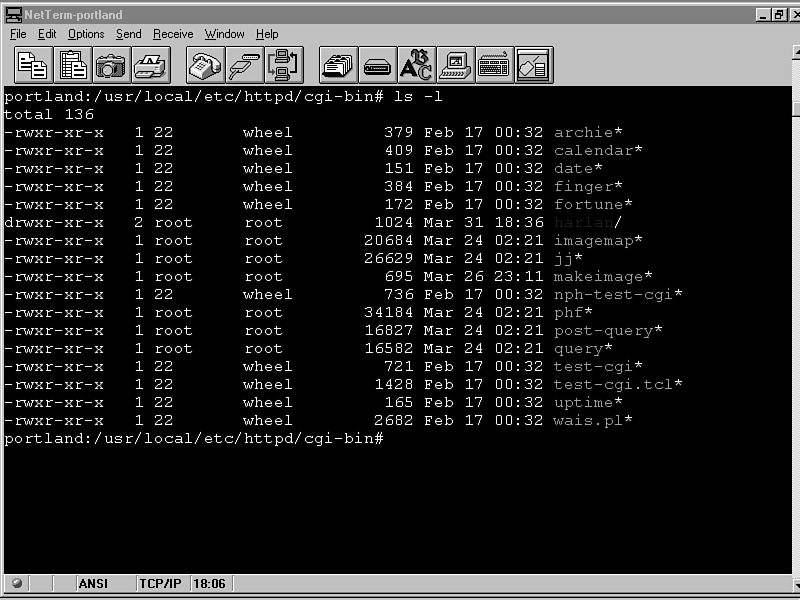The height and width of the screenshot is (600, 800).
Task: Click the modem settings icon
Action: 377,65
